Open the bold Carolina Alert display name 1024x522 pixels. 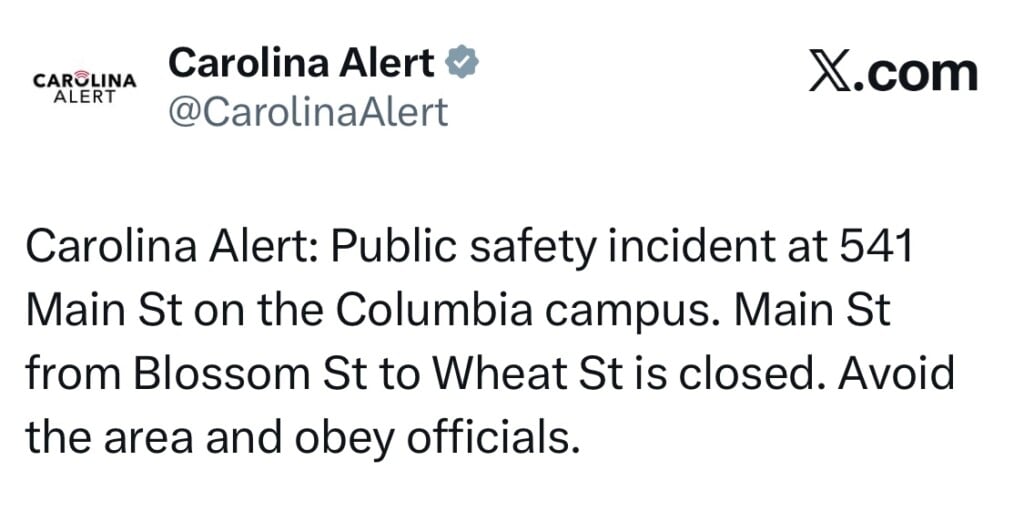301,64
